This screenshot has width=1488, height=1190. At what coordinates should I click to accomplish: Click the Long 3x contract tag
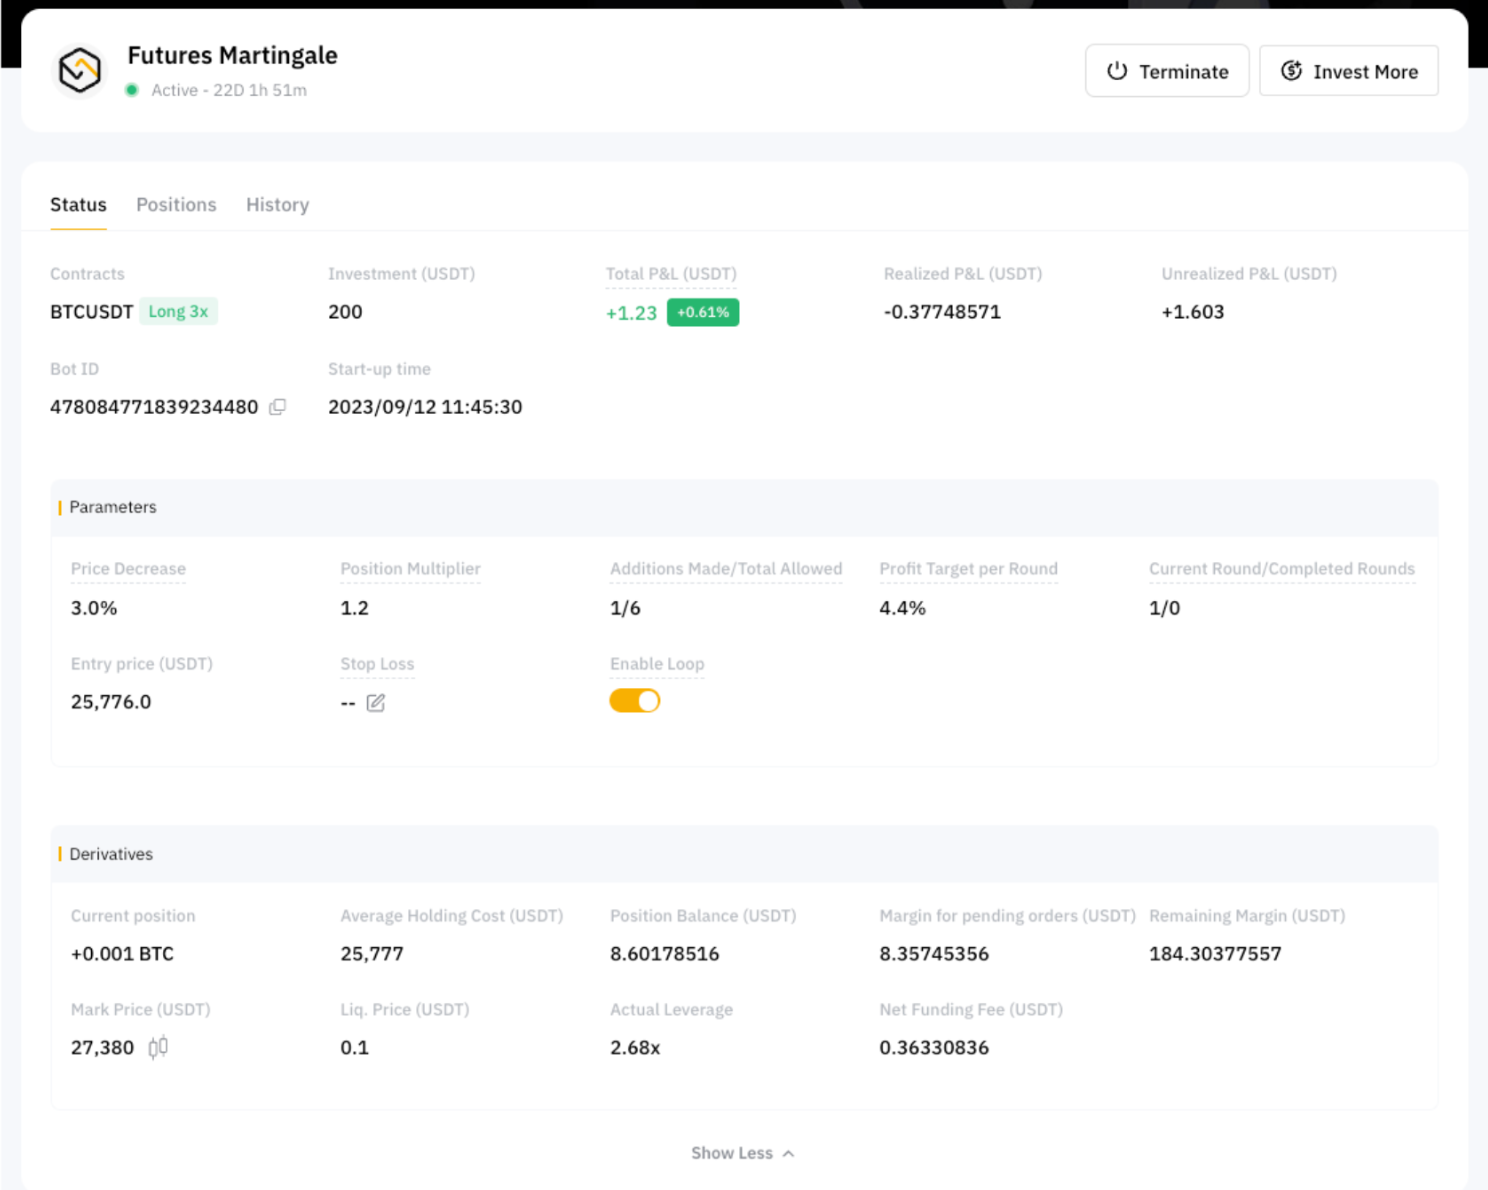(x=178, y=312)
